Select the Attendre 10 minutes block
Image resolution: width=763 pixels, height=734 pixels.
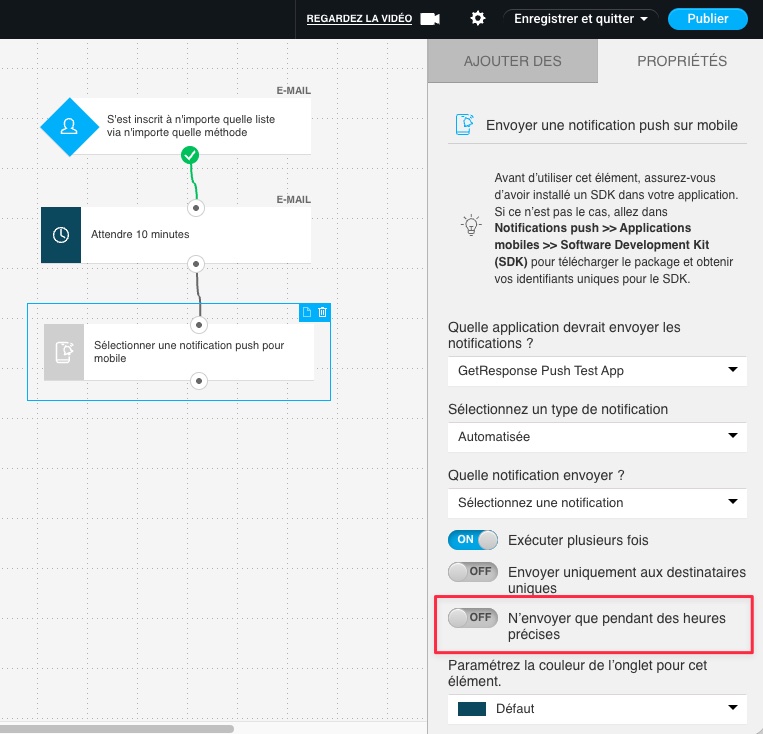176,235
